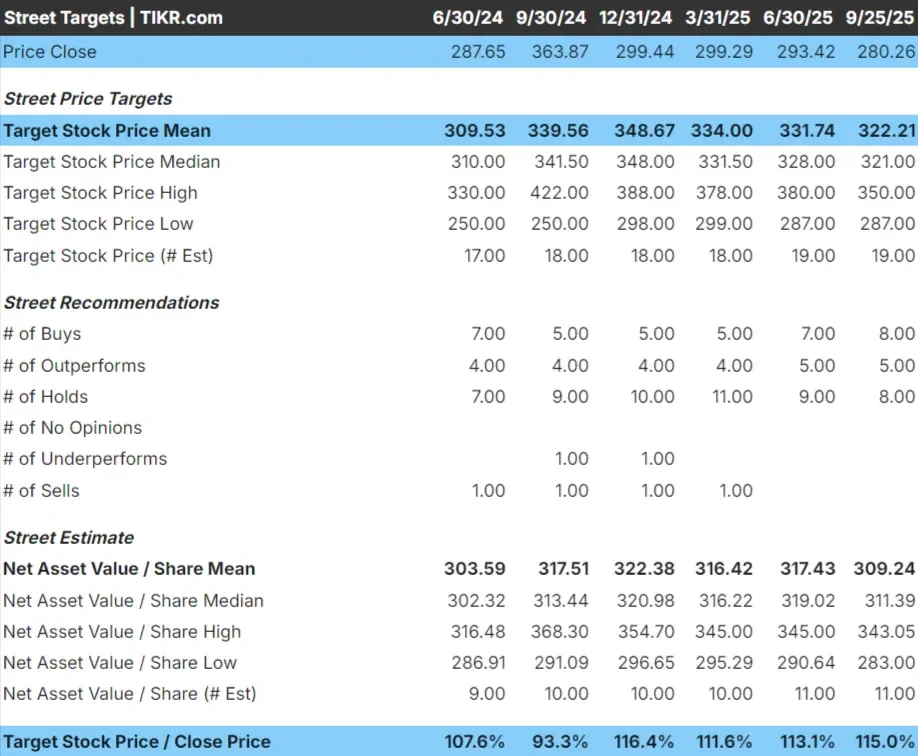Click the 'Target Stock Price (# Est)' row label

click(108, 256)
